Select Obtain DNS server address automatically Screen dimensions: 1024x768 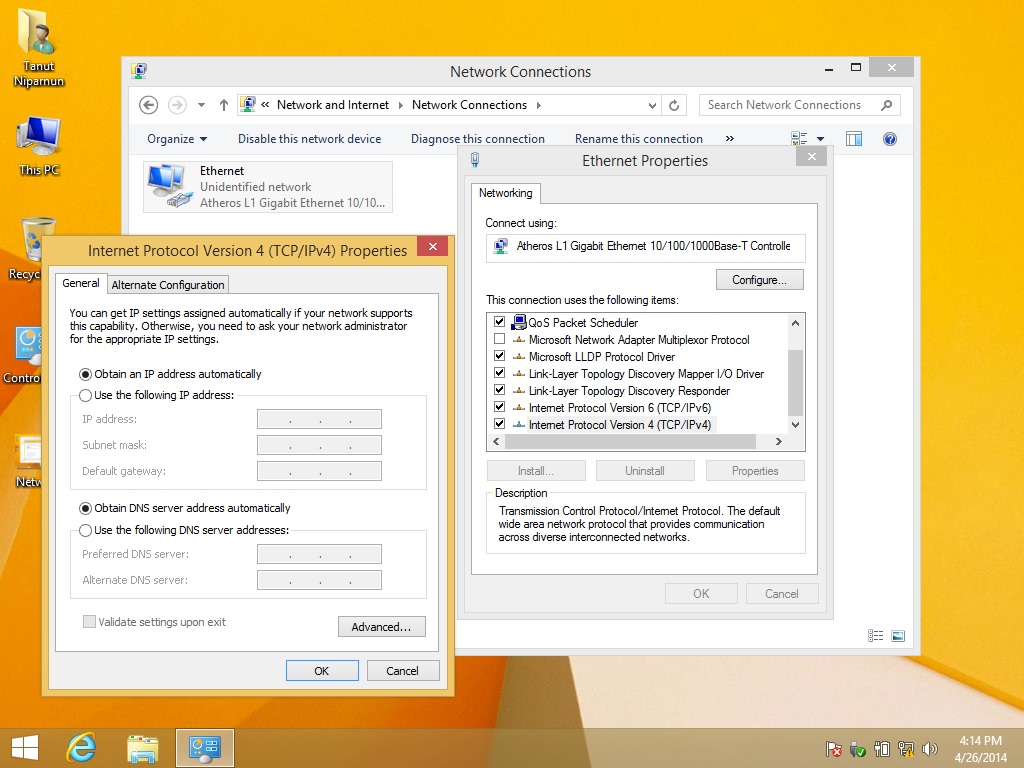(x=86, y=509)
